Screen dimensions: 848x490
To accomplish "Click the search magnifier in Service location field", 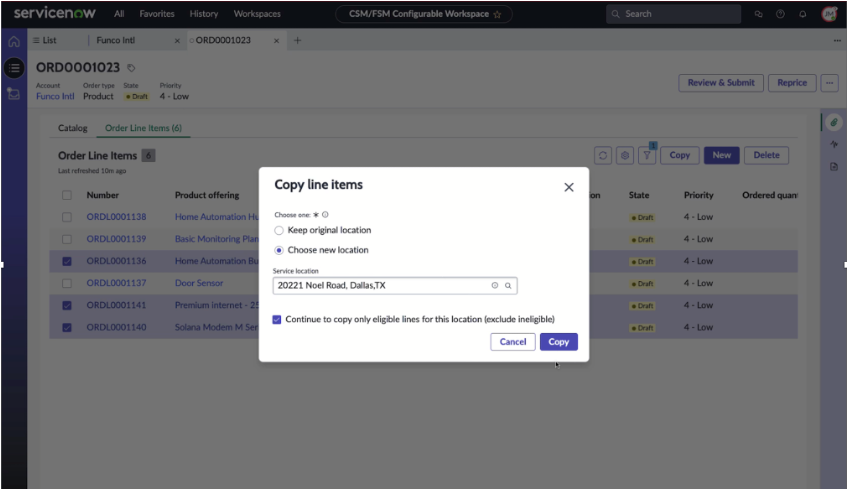I will pyautogui.click(x=508, y=286).
